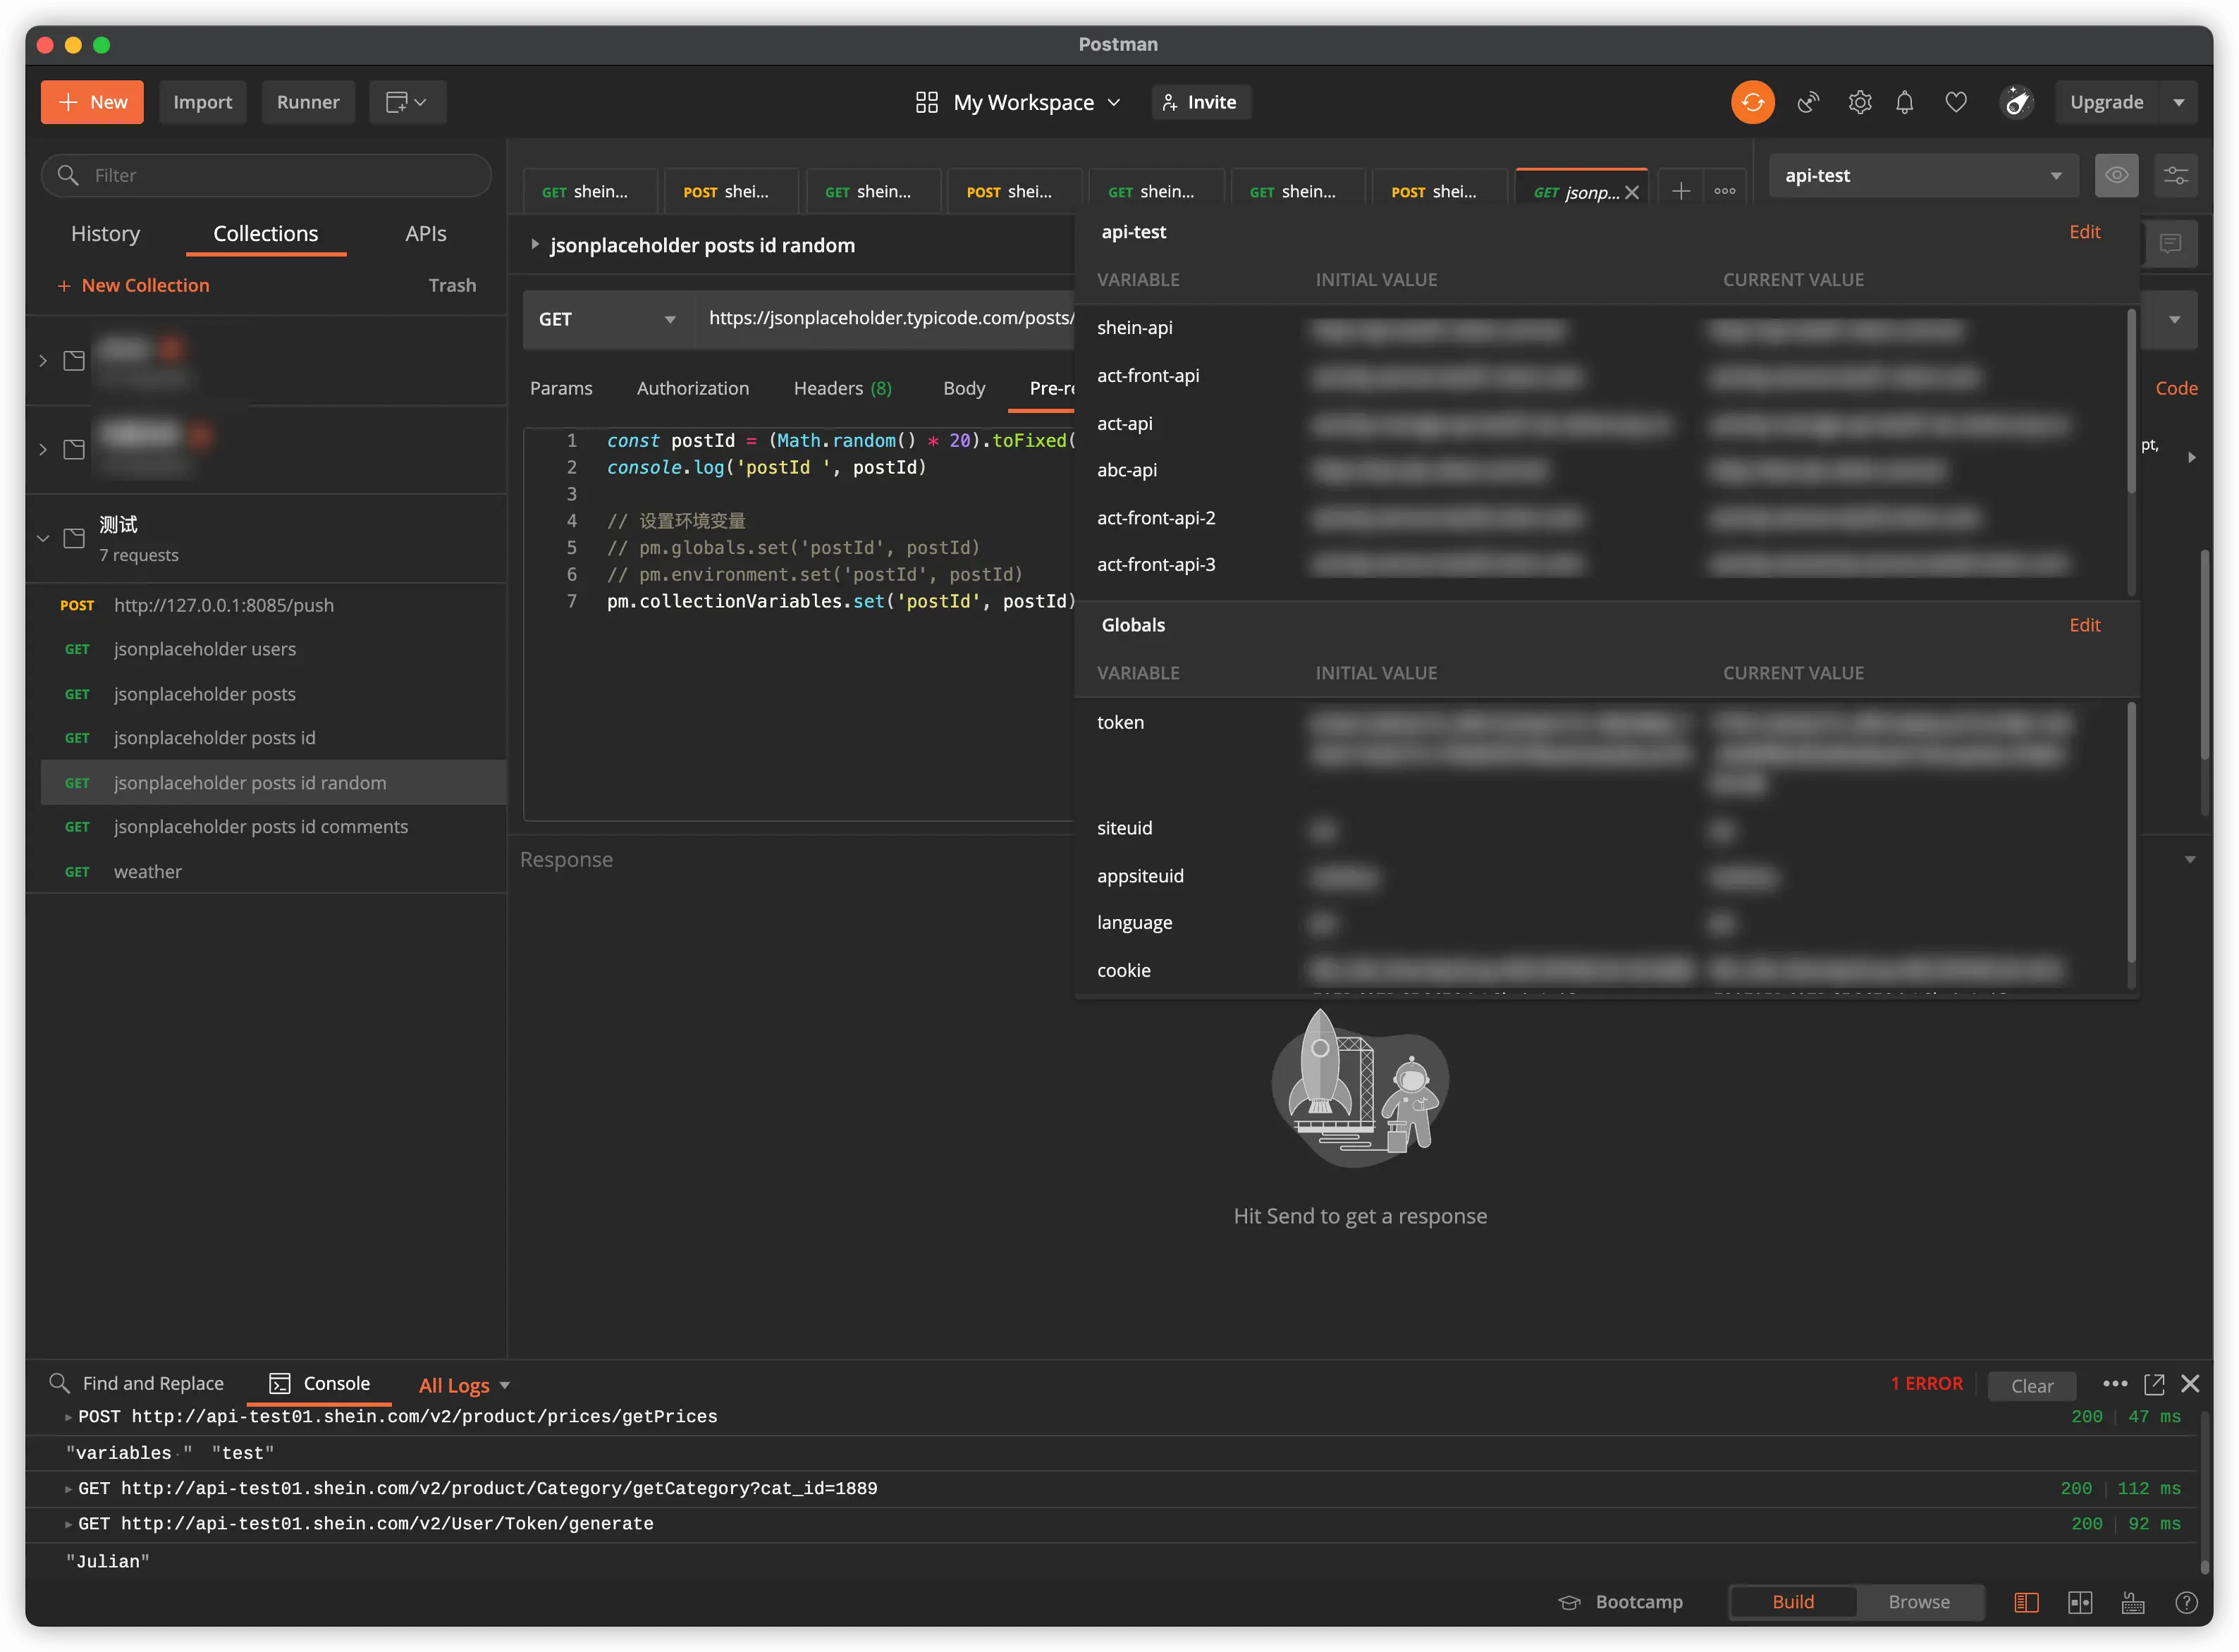
Task: Open the Authorization tab
Action: pyautogui.click(x=692, y=388)
